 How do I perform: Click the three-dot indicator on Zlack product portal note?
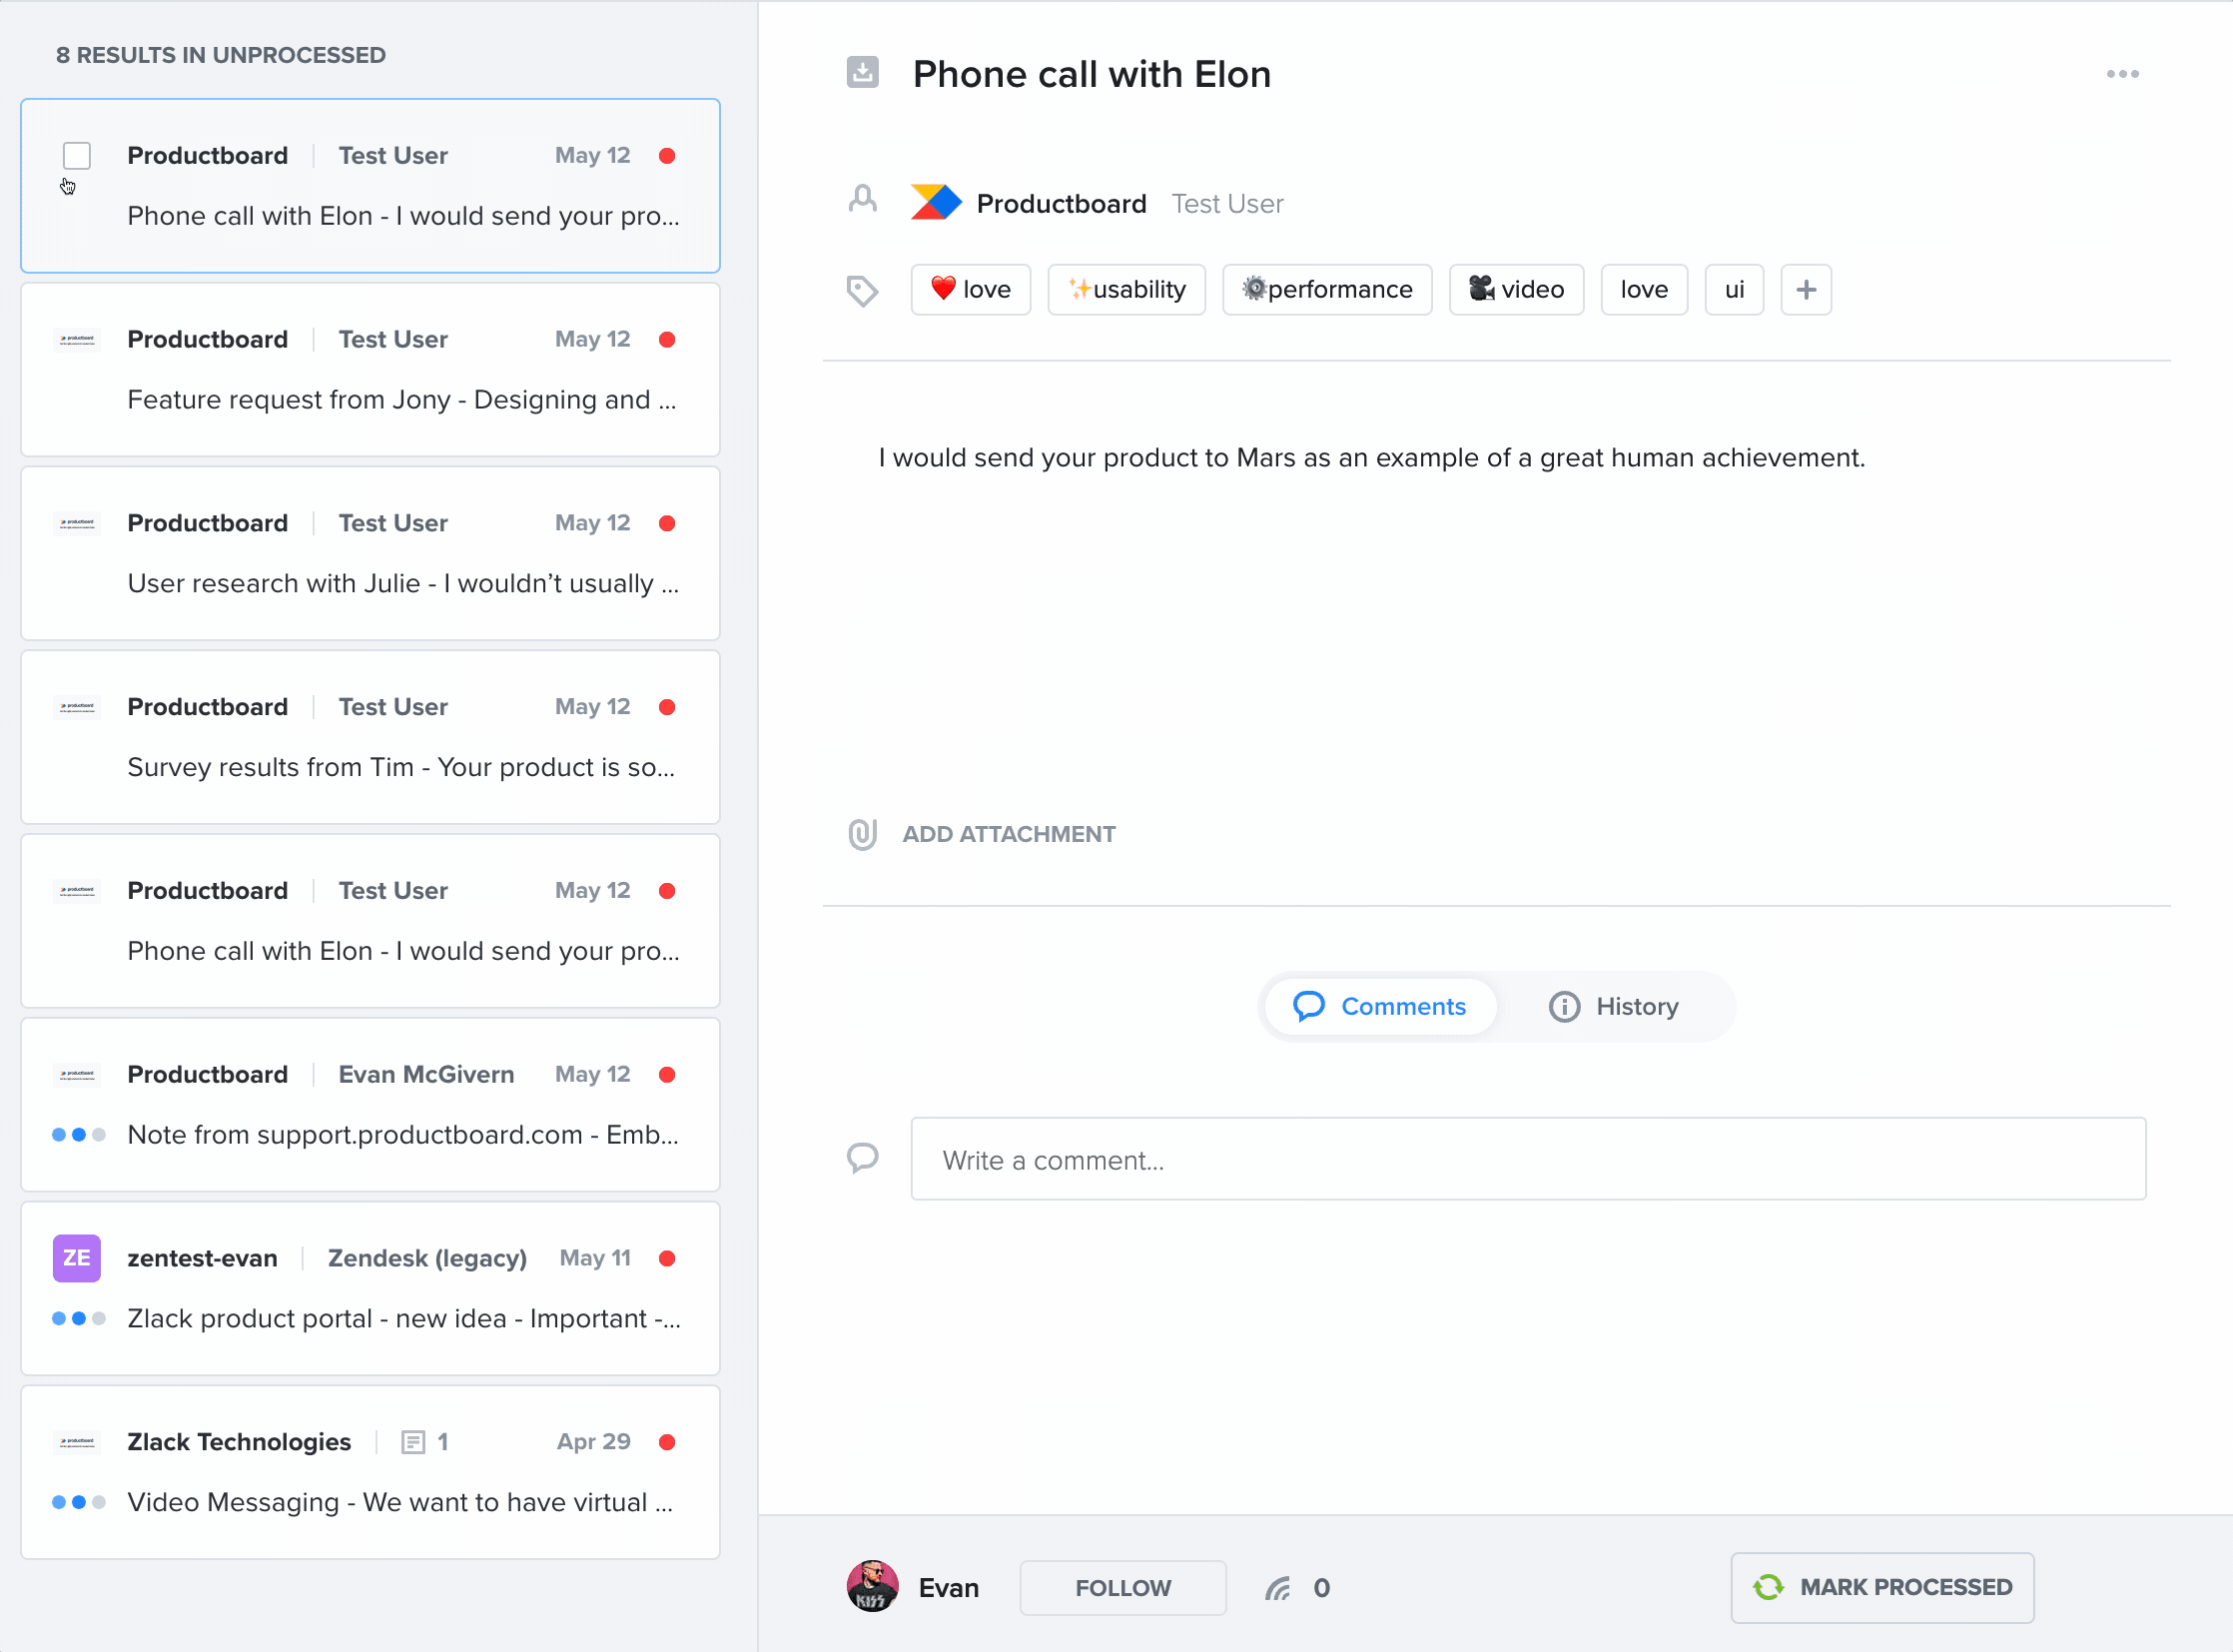point(78,1318)
